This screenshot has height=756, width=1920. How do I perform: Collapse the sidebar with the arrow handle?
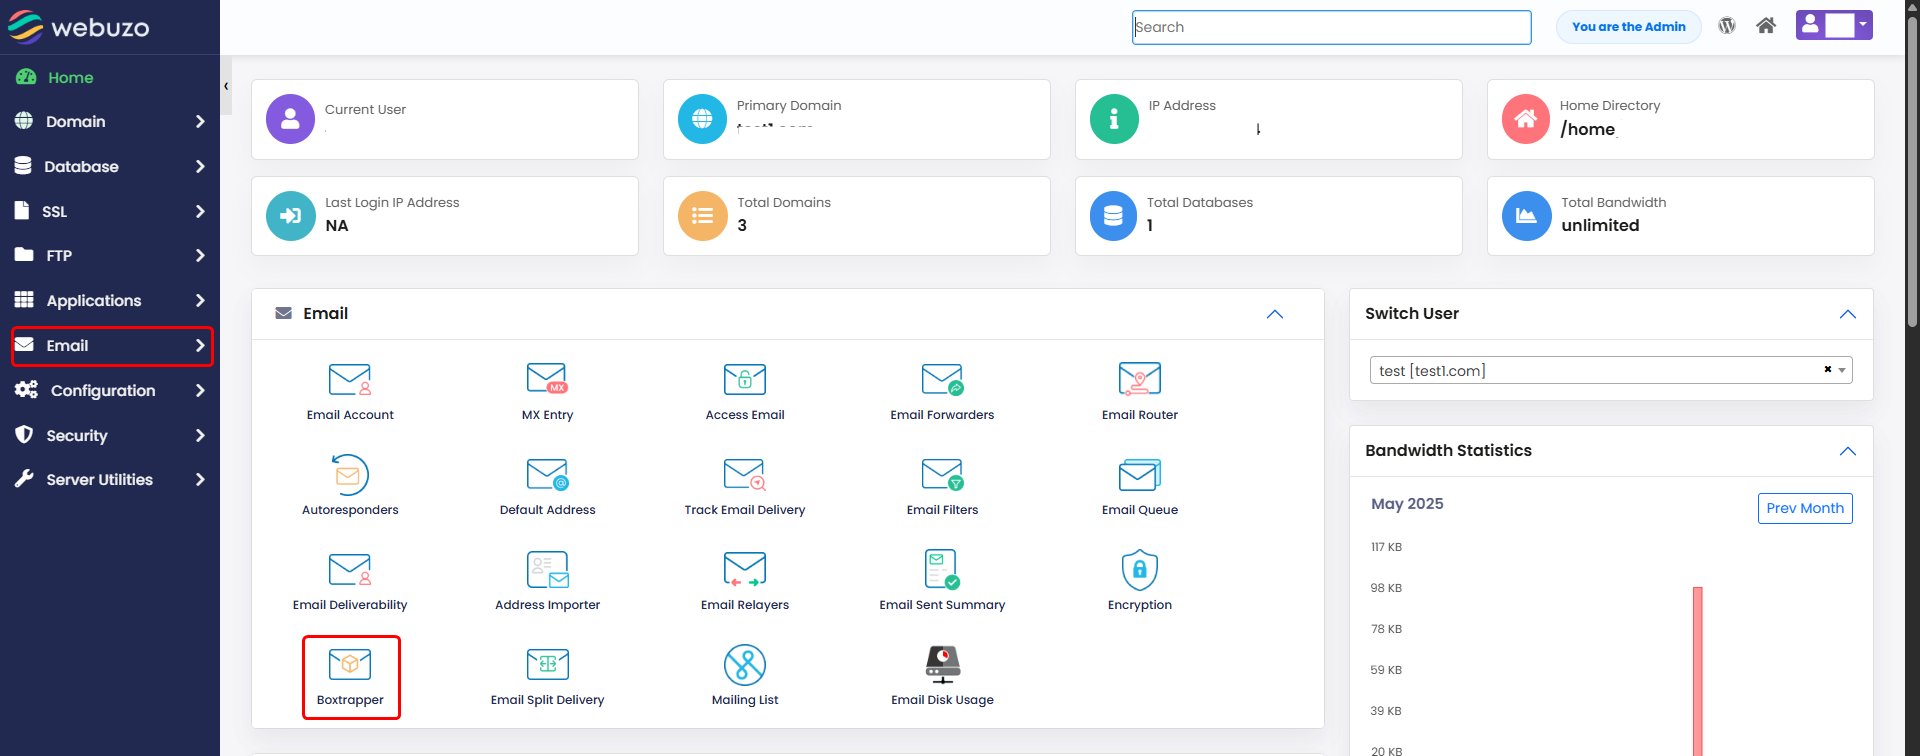[x=226, y=86]
